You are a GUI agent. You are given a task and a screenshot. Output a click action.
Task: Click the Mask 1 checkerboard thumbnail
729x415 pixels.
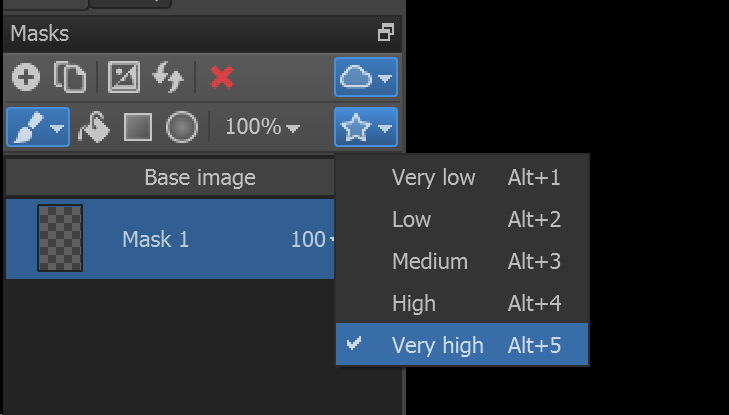(x=60, y=238)
